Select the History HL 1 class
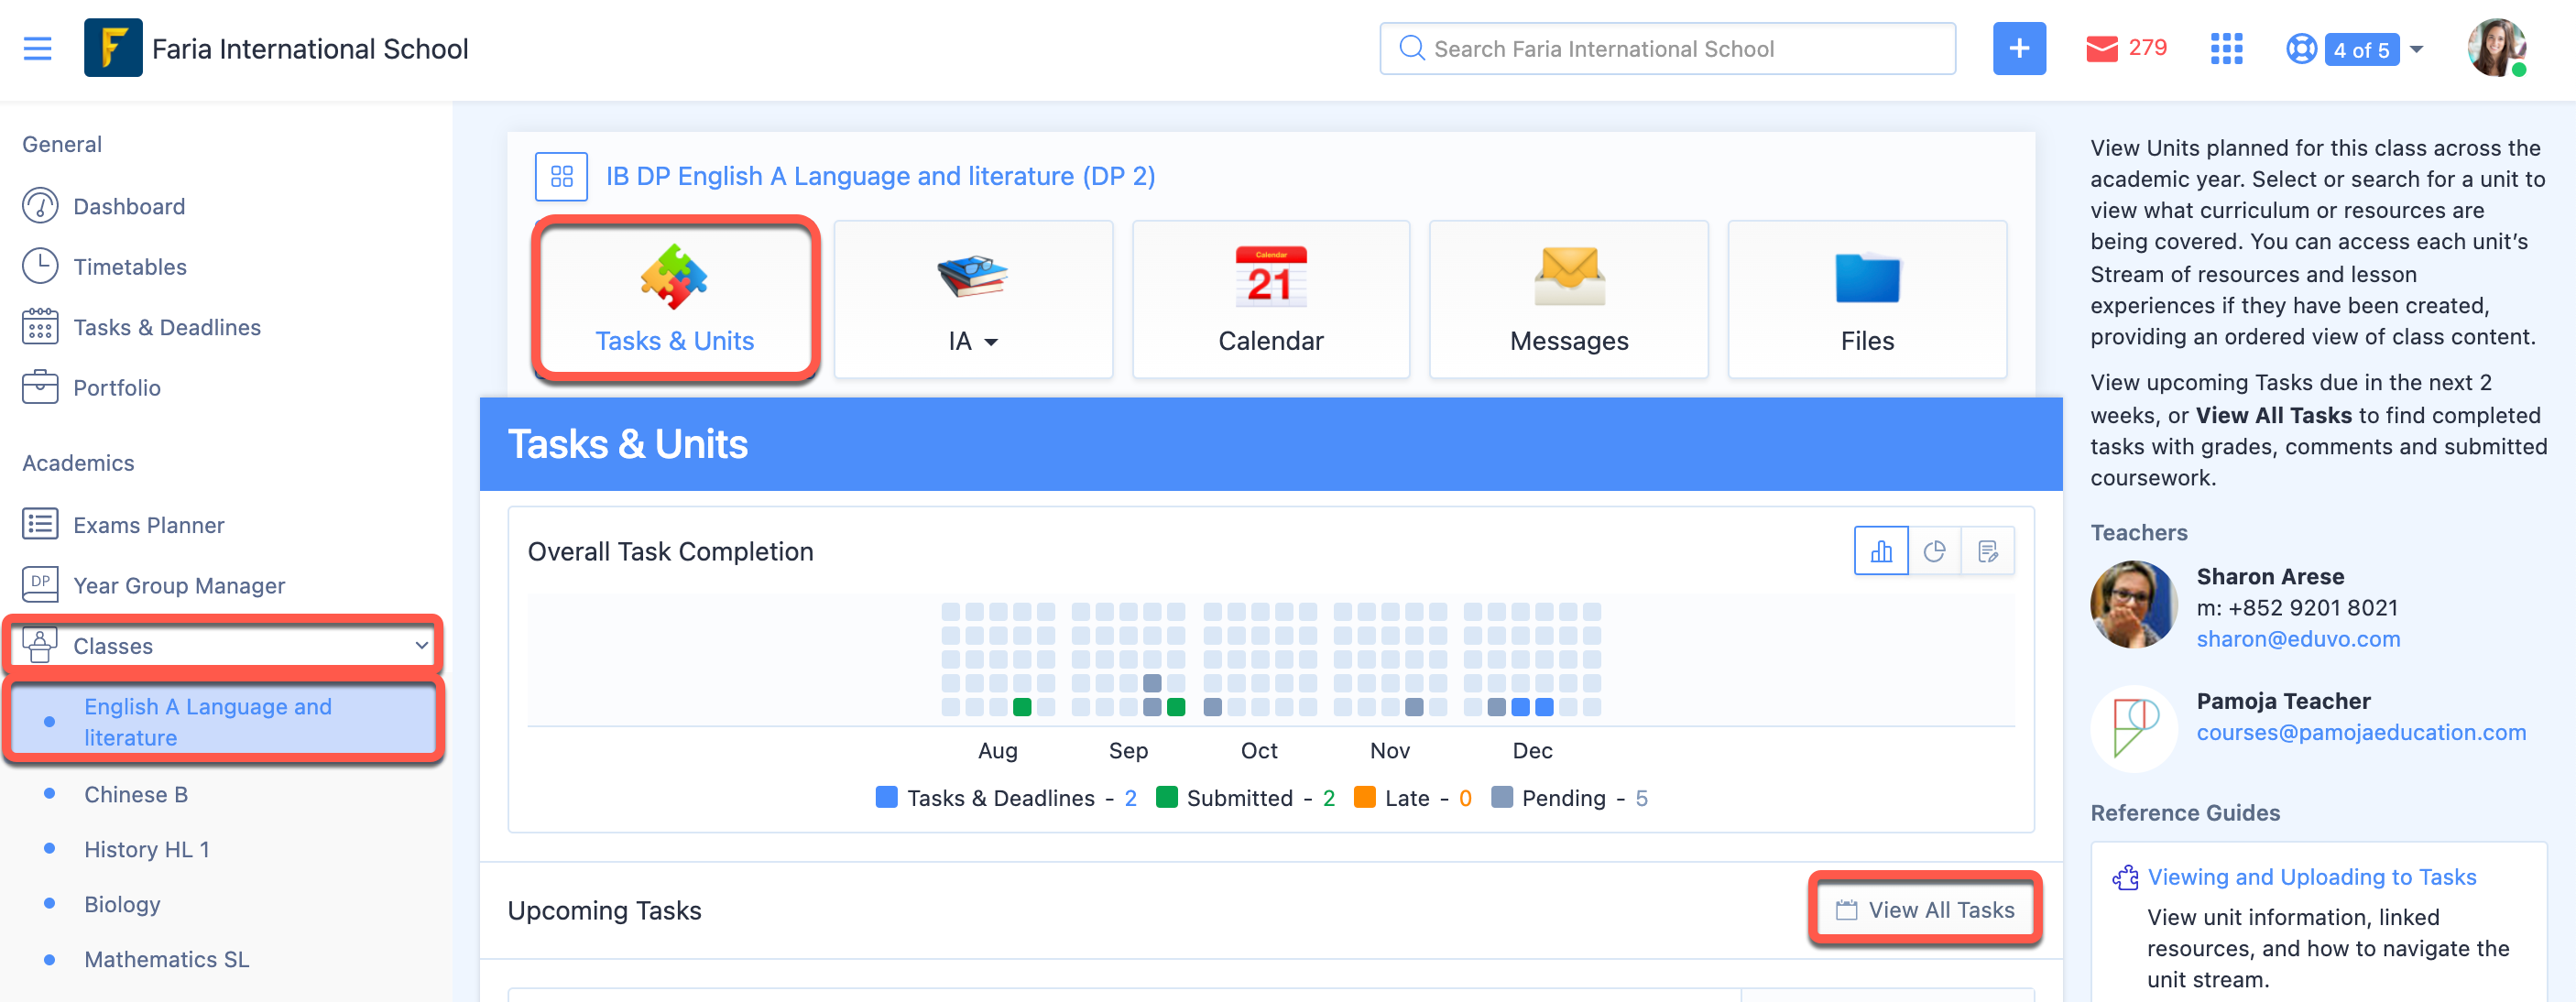Screen dimensions: 2576x1002 point(147,849)
